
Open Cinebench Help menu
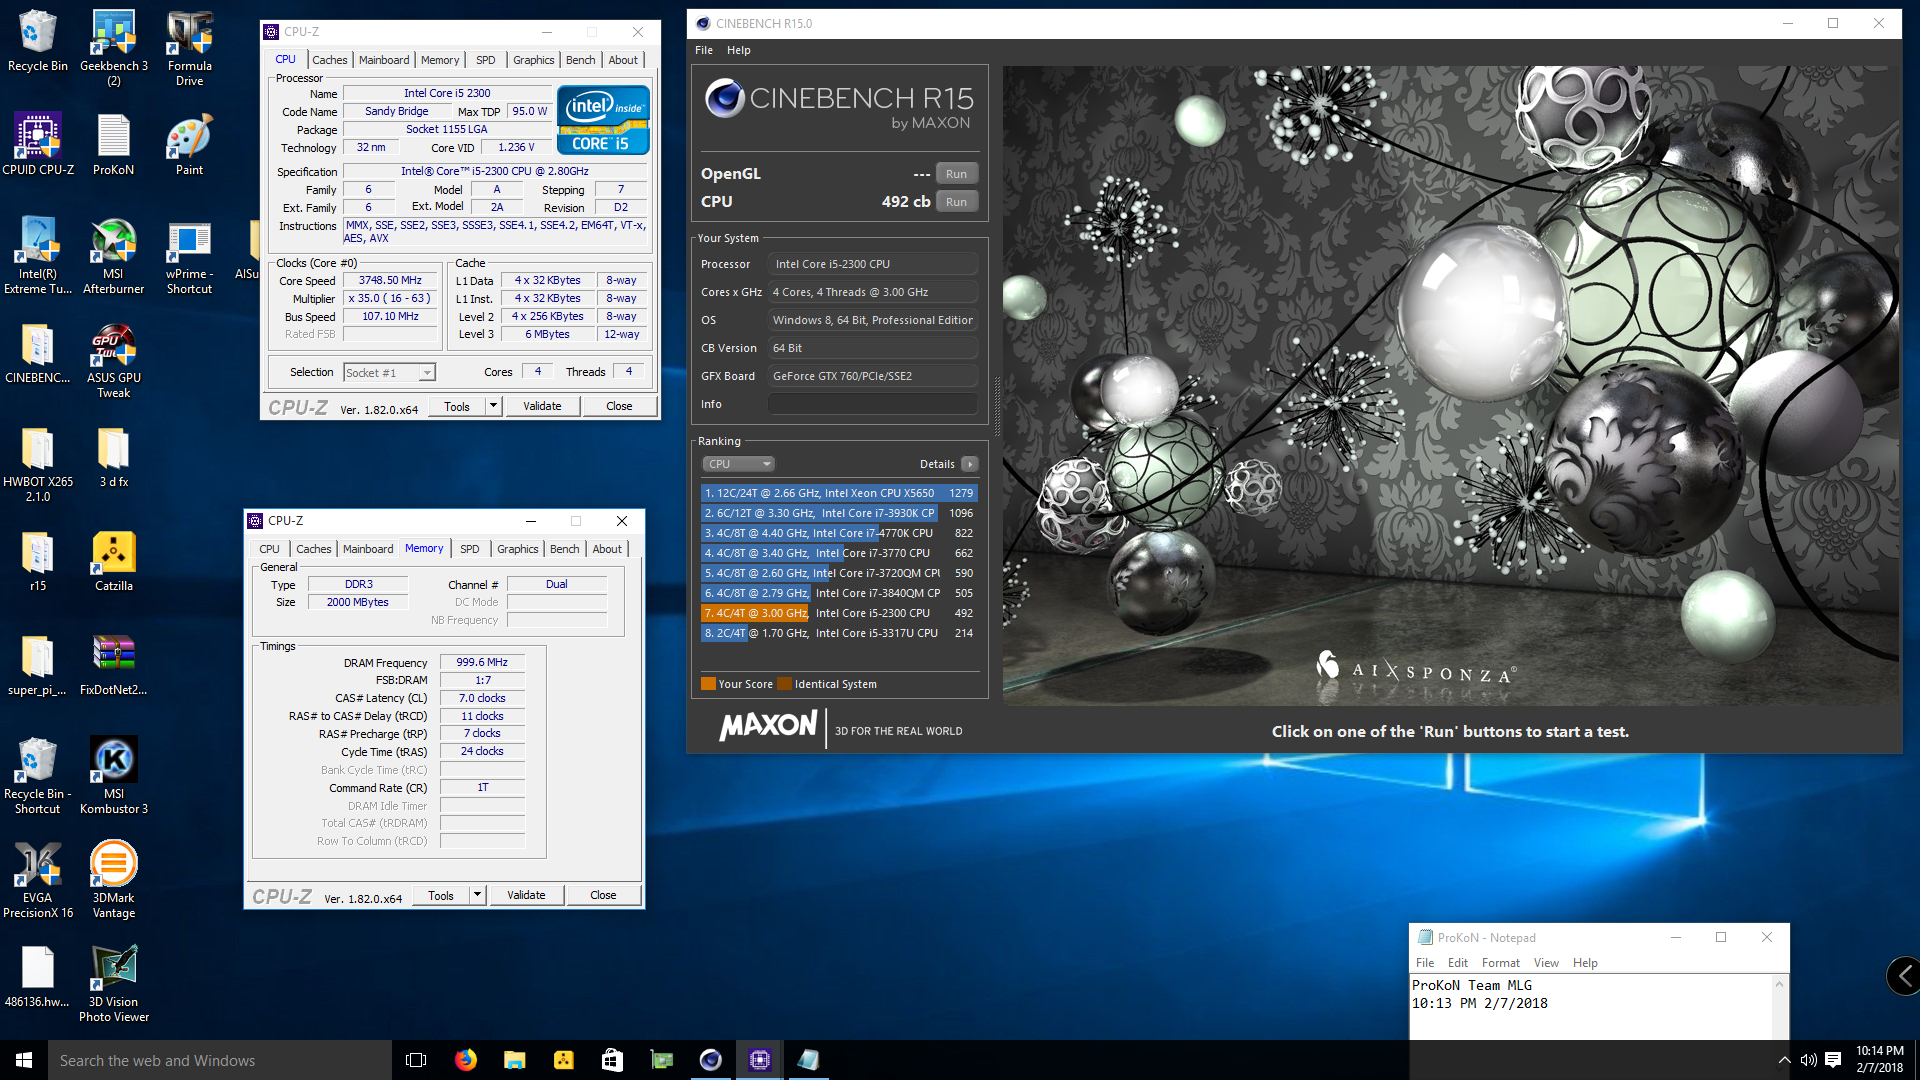coord(739,50)
